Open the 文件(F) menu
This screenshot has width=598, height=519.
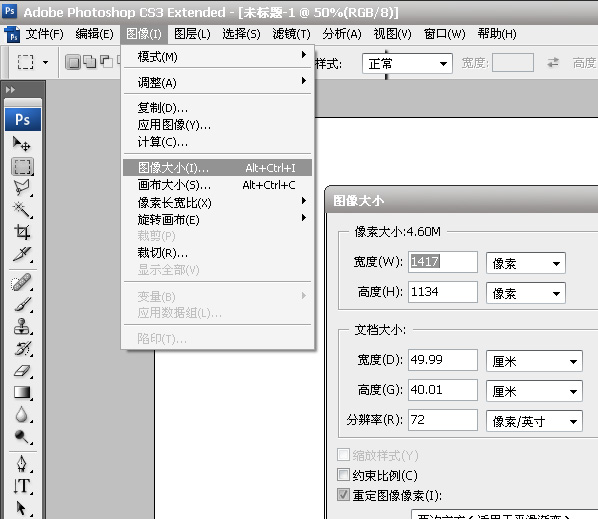[x=45, y=34]
